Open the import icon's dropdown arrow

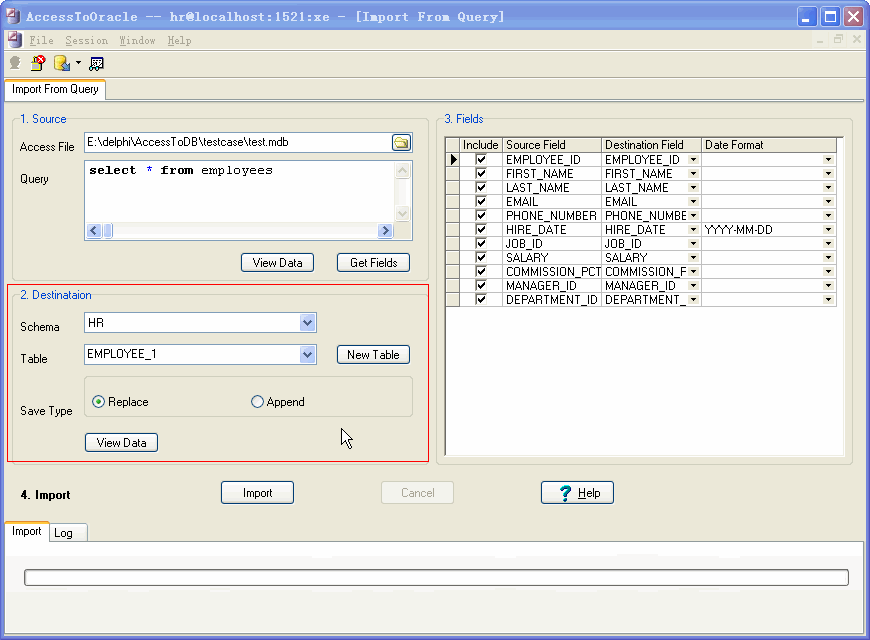coord(78,63)
